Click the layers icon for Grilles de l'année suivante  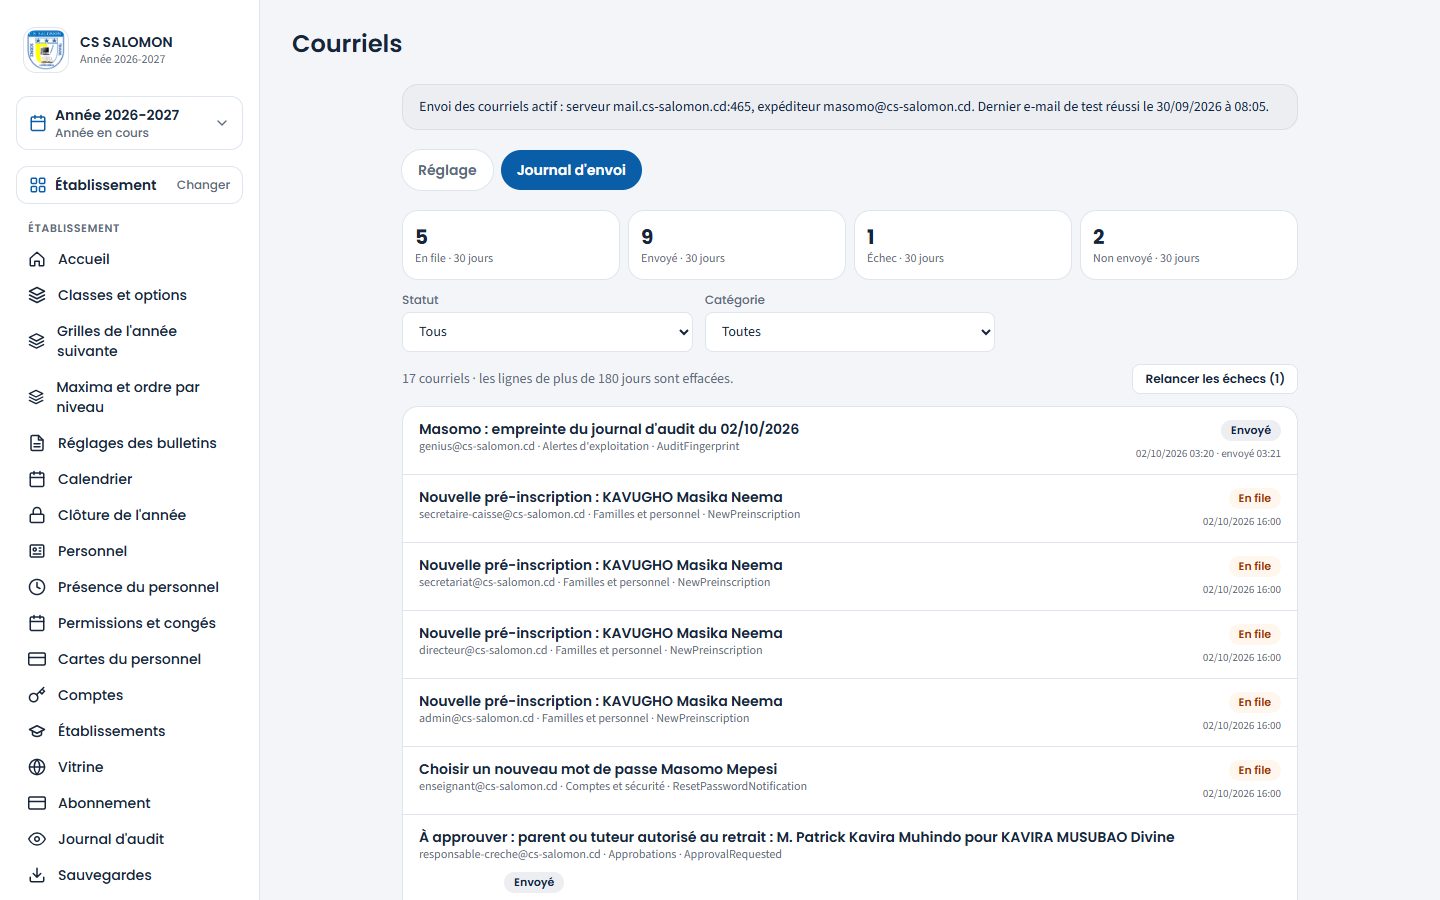click(x=37, y=341)
